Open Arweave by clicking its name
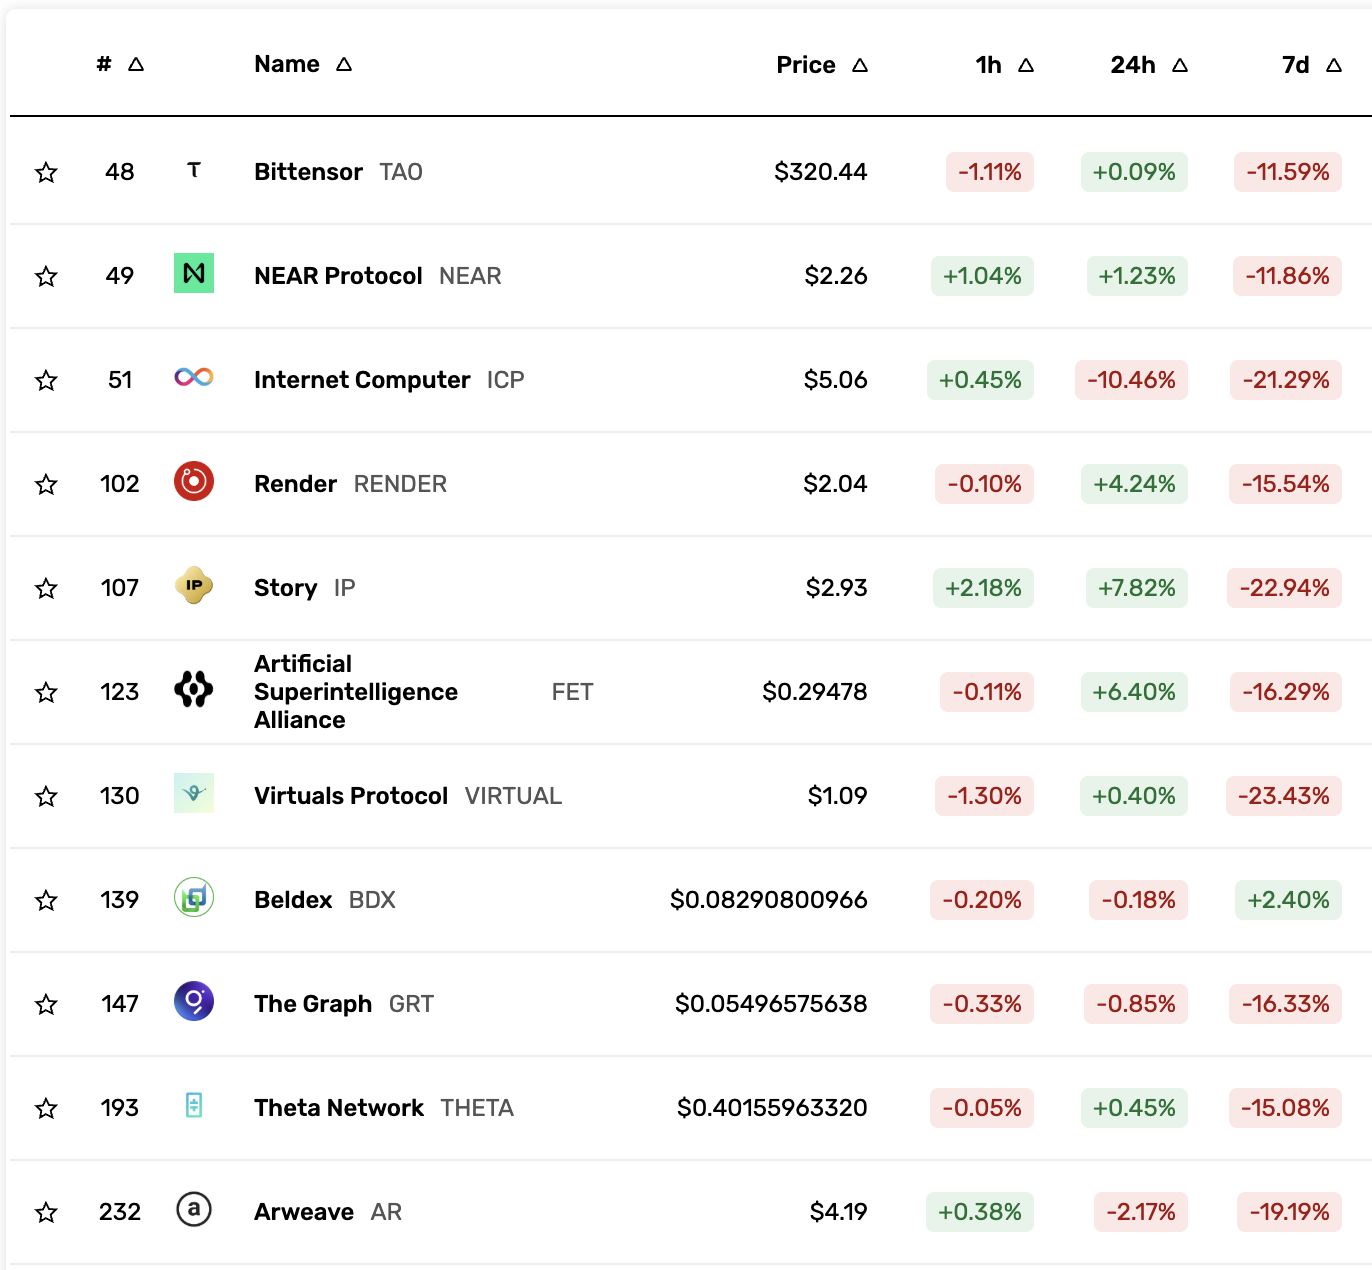The width and height of the screenshot is (1372, 1270). 303,1211
